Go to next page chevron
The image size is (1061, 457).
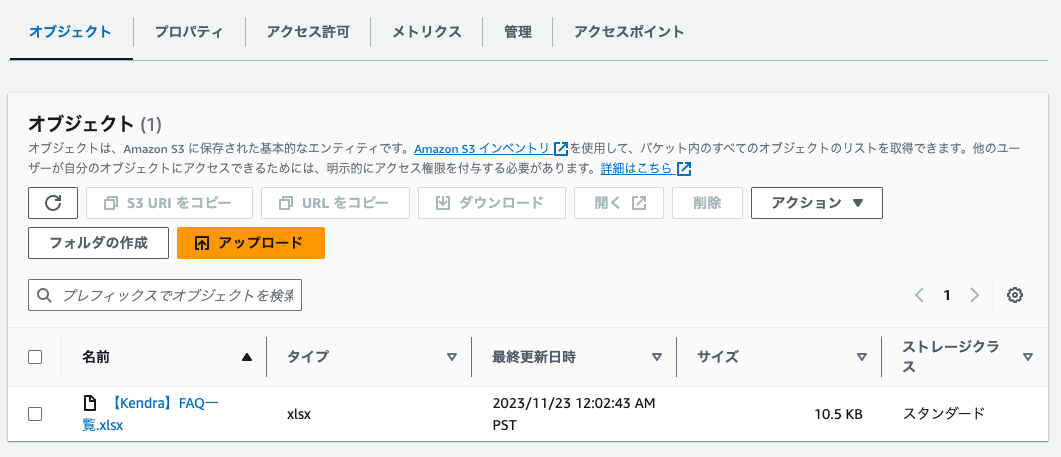974,295
